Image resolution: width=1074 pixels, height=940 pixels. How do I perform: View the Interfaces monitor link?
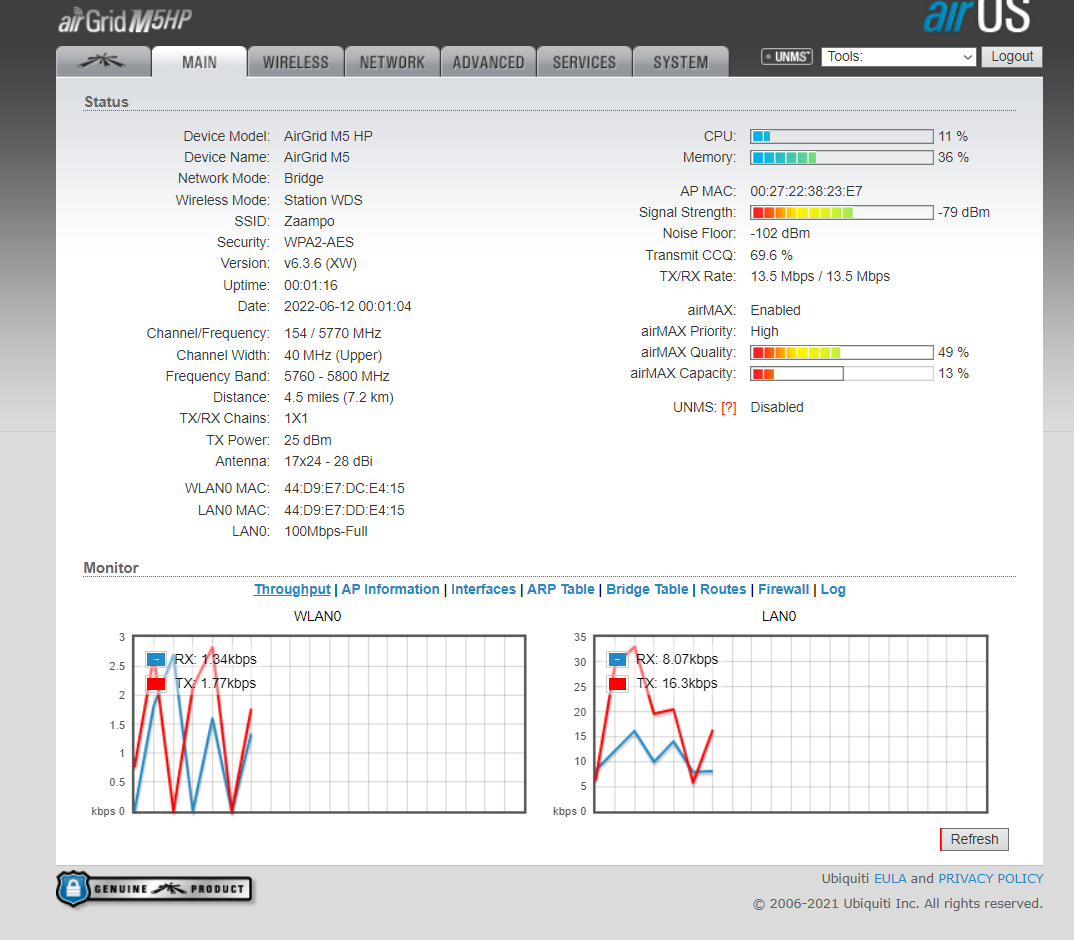(x=484, y=589)
